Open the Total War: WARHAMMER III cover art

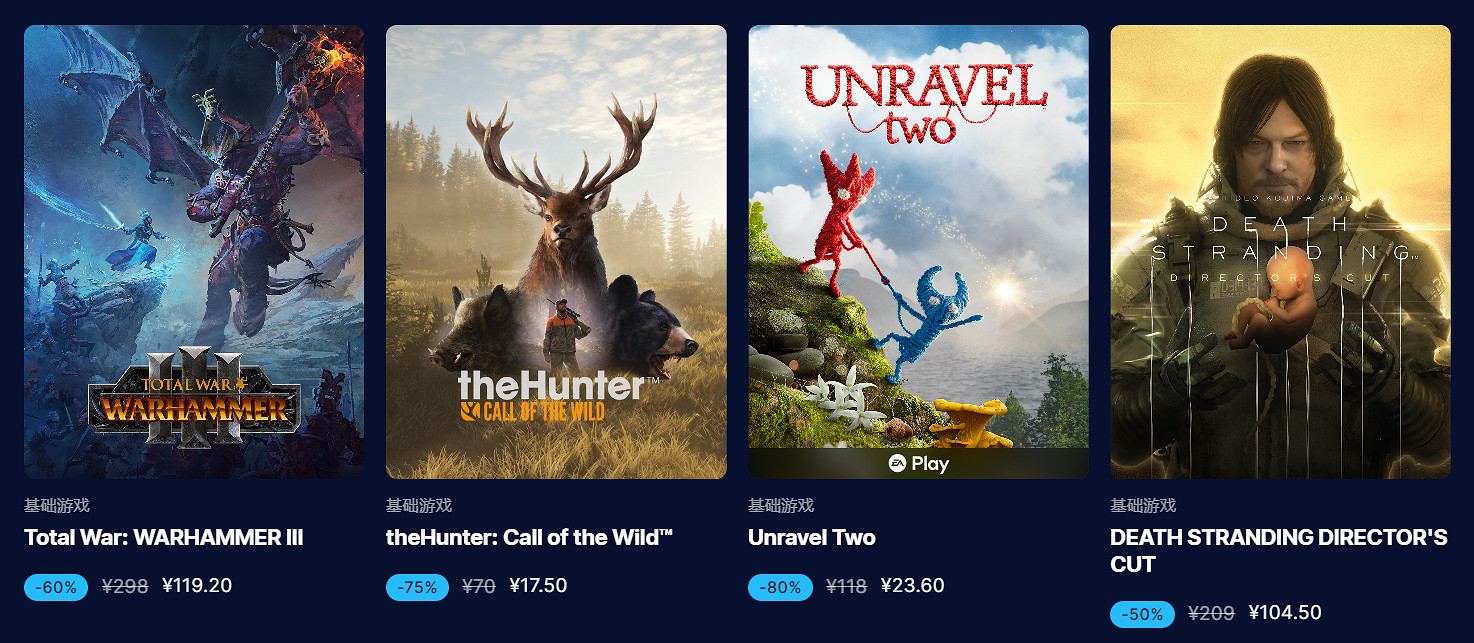pyautogui.click(x=194, y=252)
